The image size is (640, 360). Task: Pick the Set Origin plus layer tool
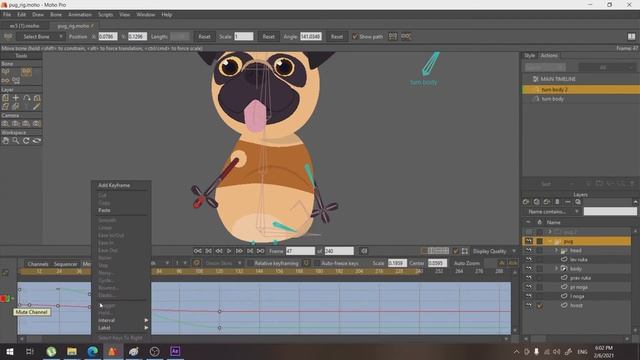point(16,98)
